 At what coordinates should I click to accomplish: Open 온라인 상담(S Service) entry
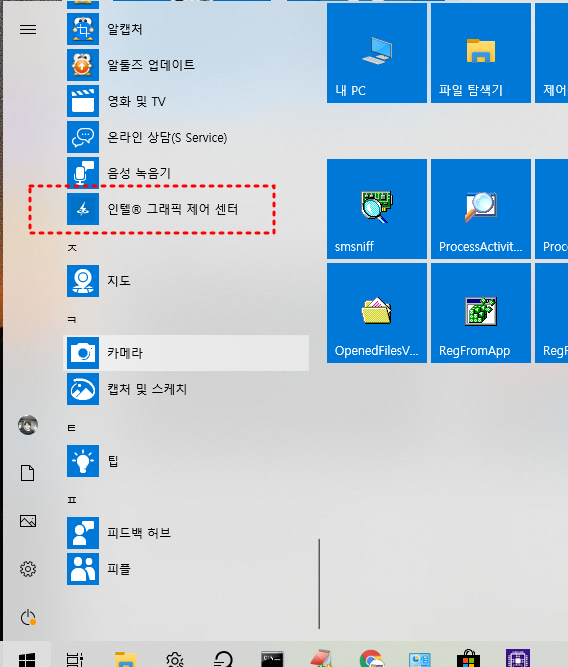(186, 137)
